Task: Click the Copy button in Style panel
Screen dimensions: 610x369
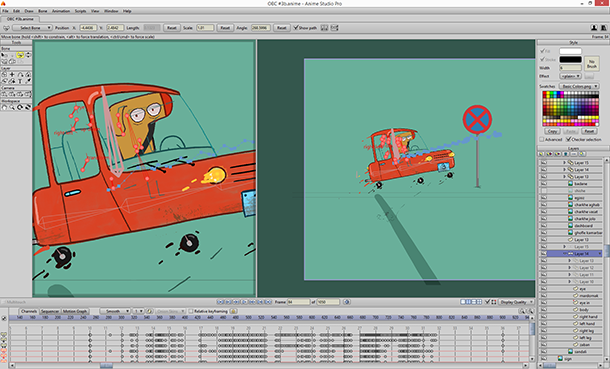Action: (x=552, y=131)
